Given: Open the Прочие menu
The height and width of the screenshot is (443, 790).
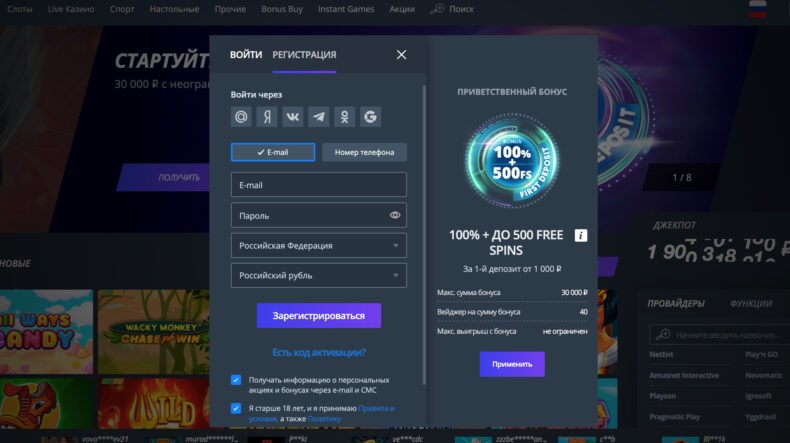Looking at the screenshot, I should (x=230, y=9).
